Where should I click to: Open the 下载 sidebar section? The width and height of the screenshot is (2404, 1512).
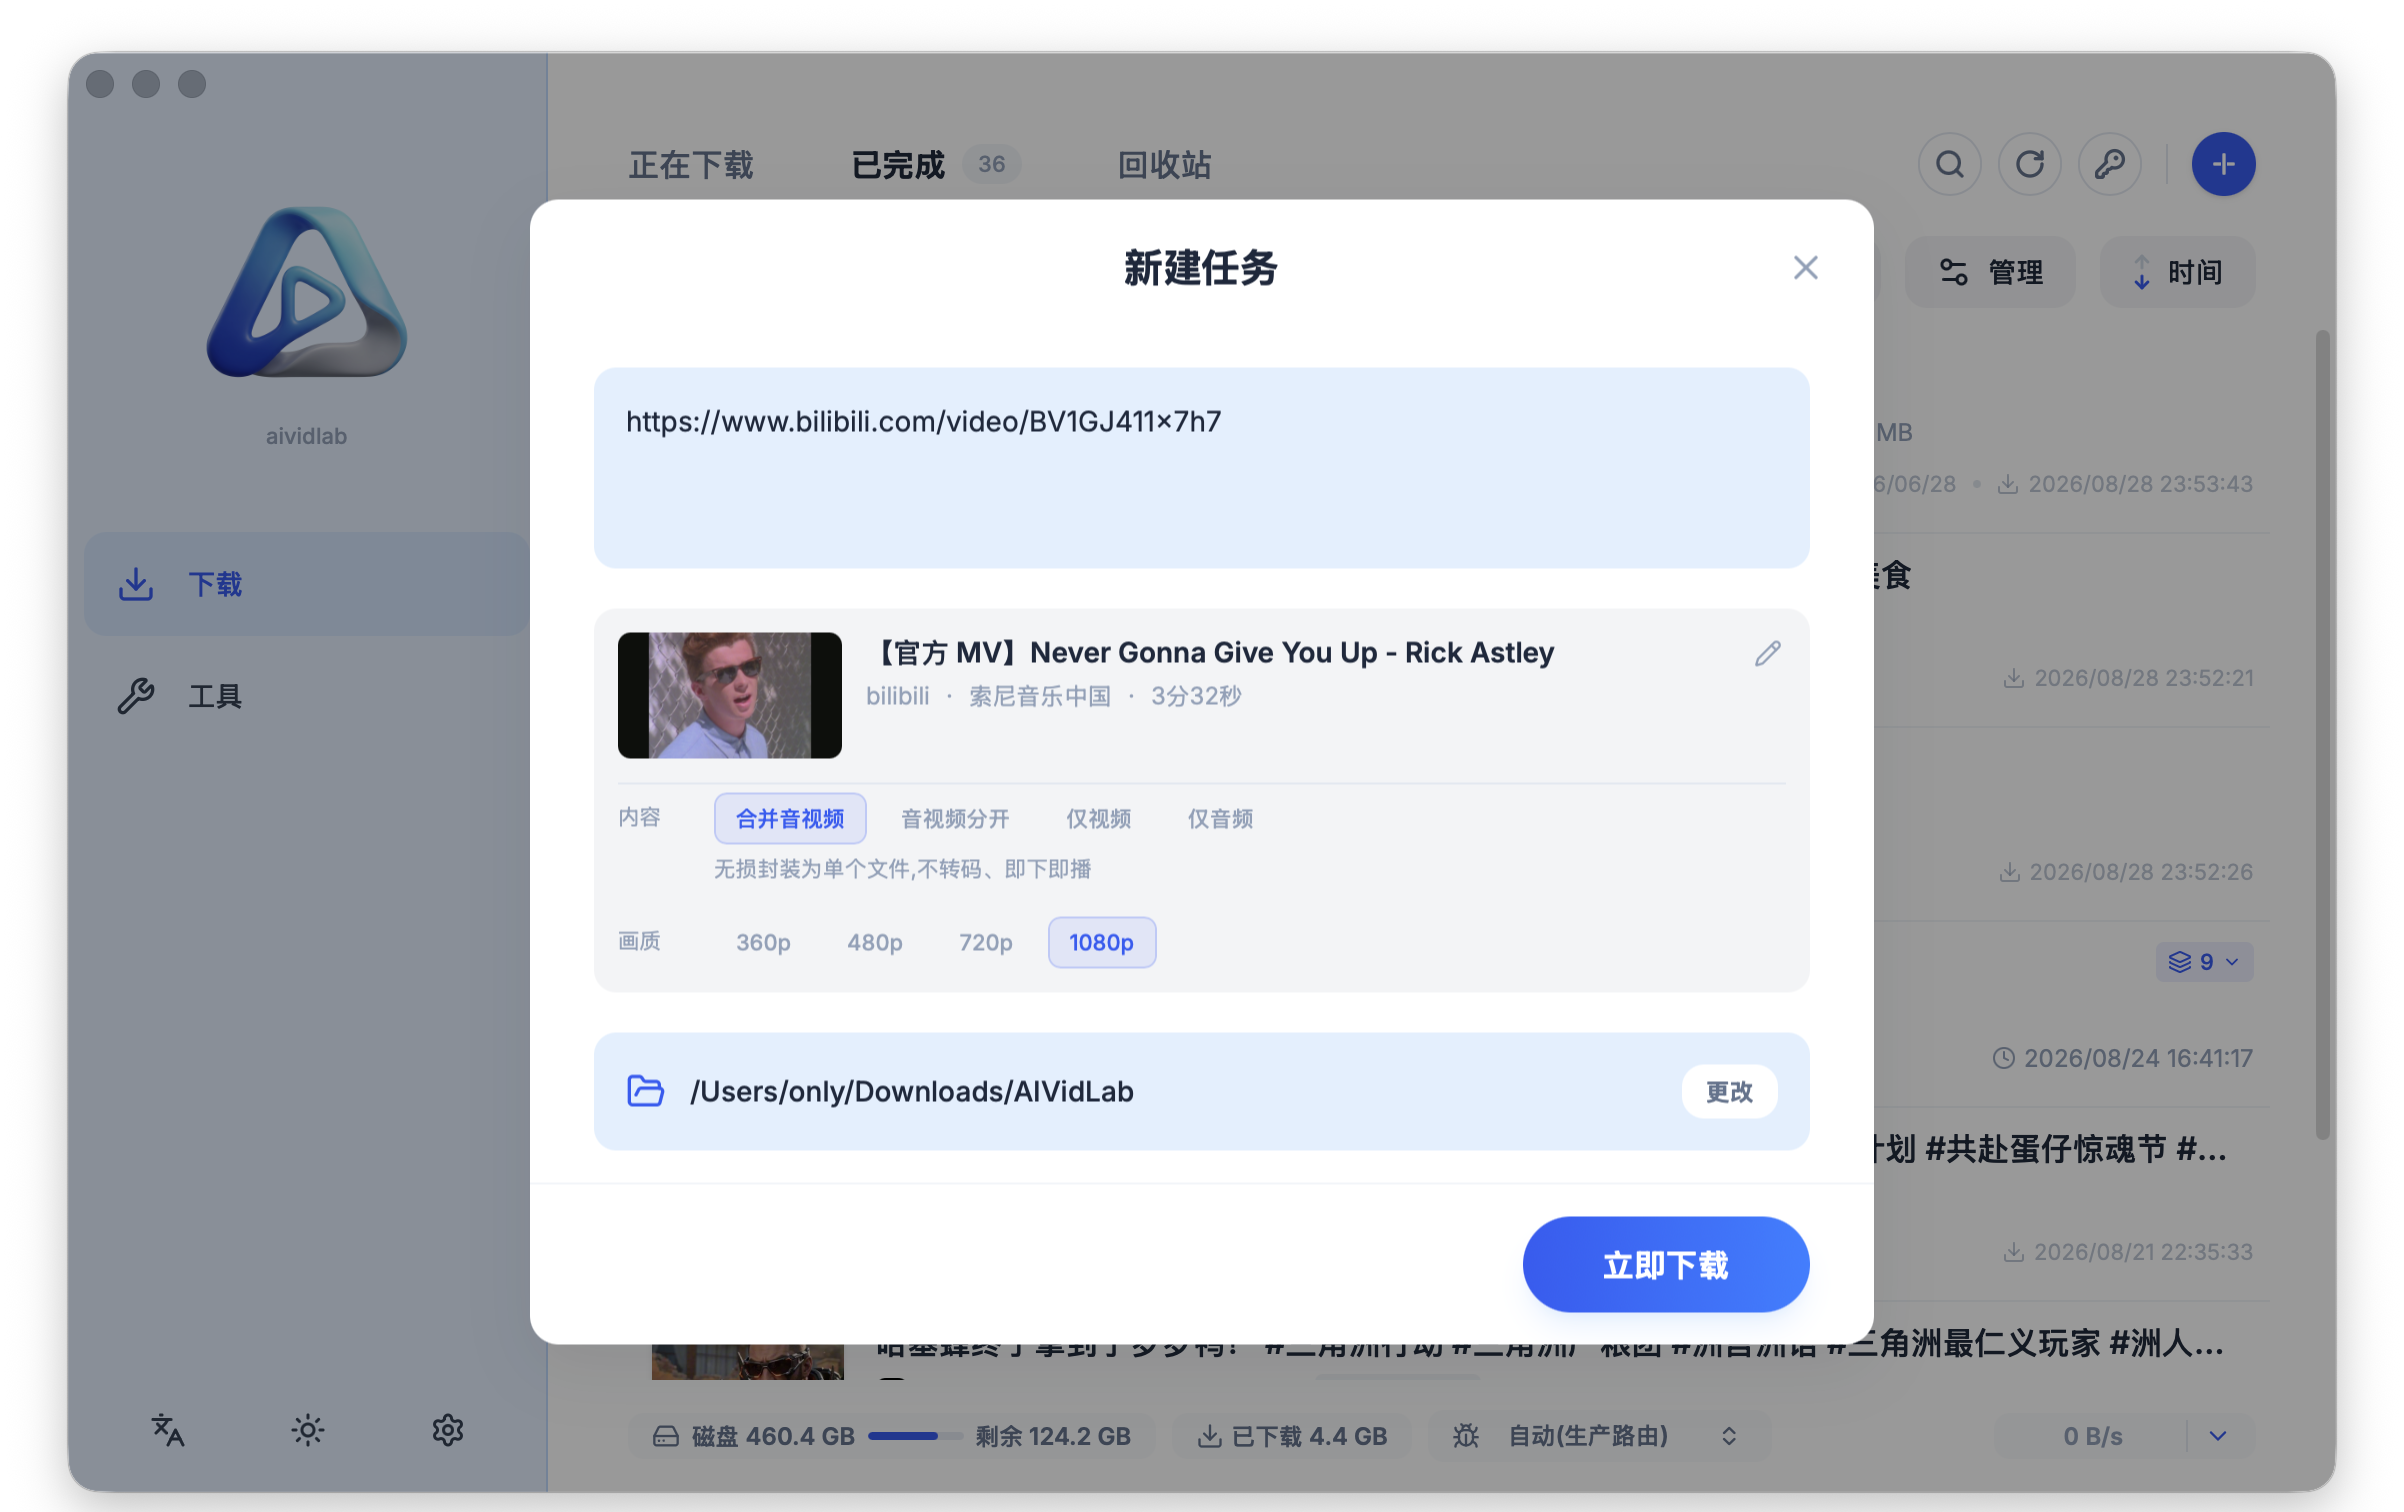(x=307, y=584)
